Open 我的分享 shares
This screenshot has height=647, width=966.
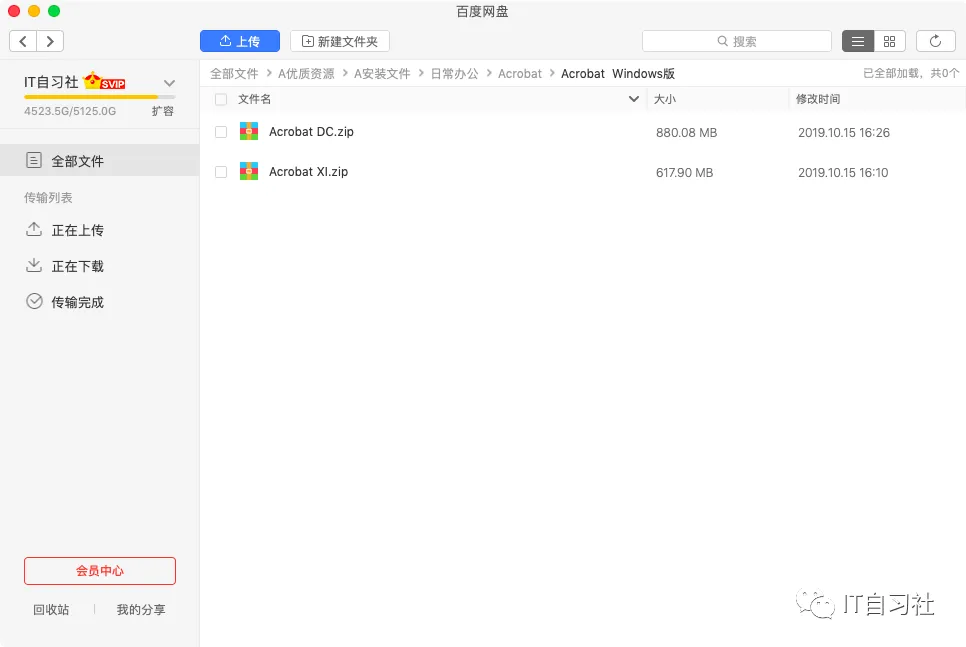click(141, 609)
